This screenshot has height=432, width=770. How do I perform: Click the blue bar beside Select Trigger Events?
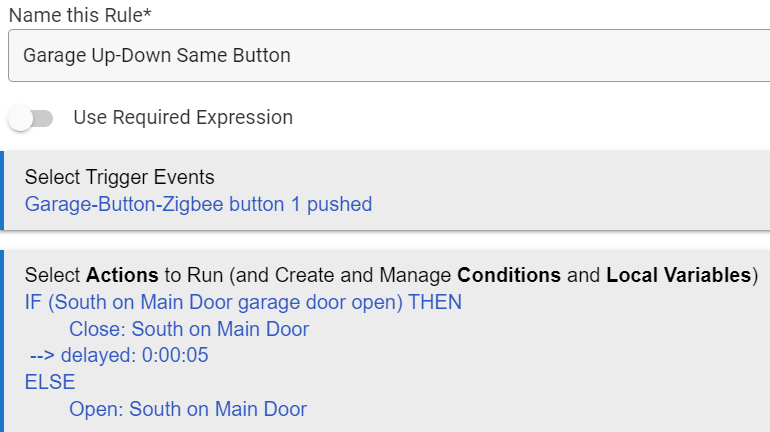(x=3, y=191)
